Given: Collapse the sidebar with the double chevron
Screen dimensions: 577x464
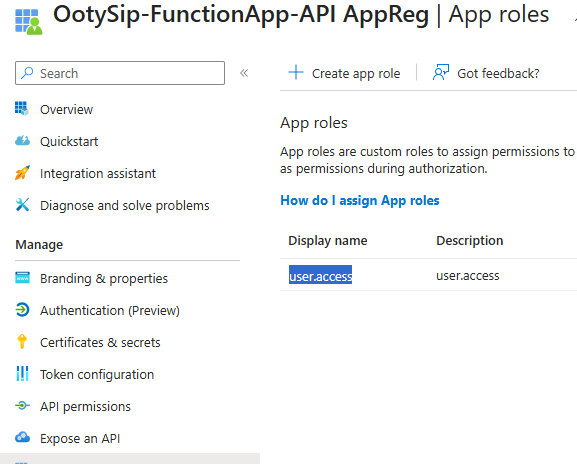Looking at the screenshot, I should 244,73.
